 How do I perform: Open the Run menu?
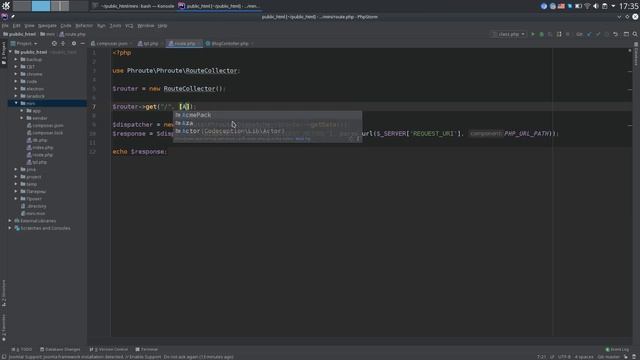click(x=101, y=26)
